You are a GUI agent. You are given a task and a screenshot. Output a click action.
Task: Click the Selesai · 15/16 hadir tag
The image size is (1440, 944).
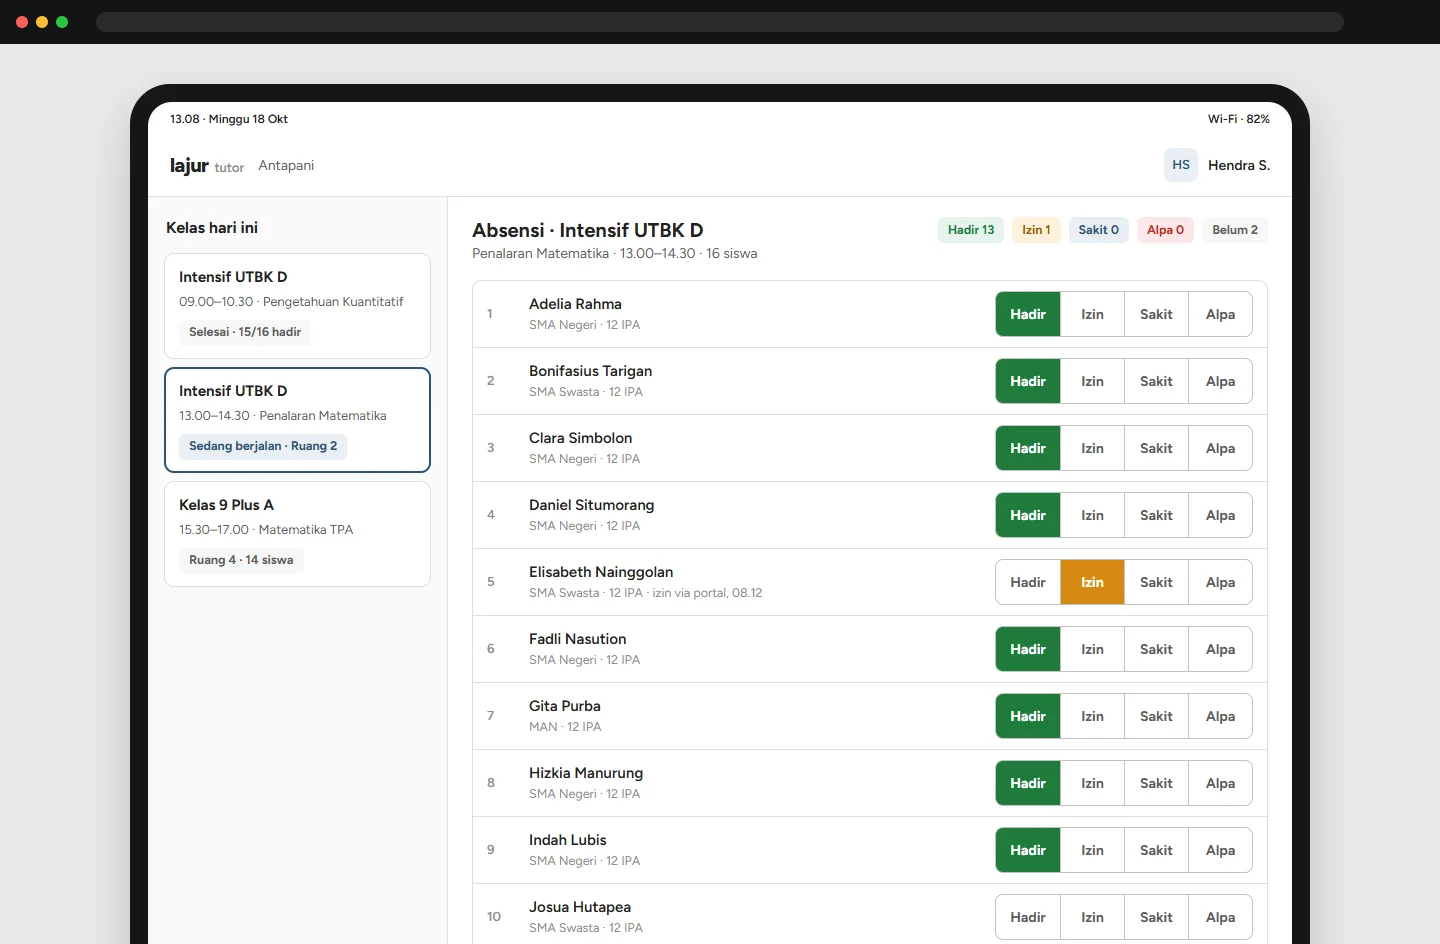coord(245,332)
